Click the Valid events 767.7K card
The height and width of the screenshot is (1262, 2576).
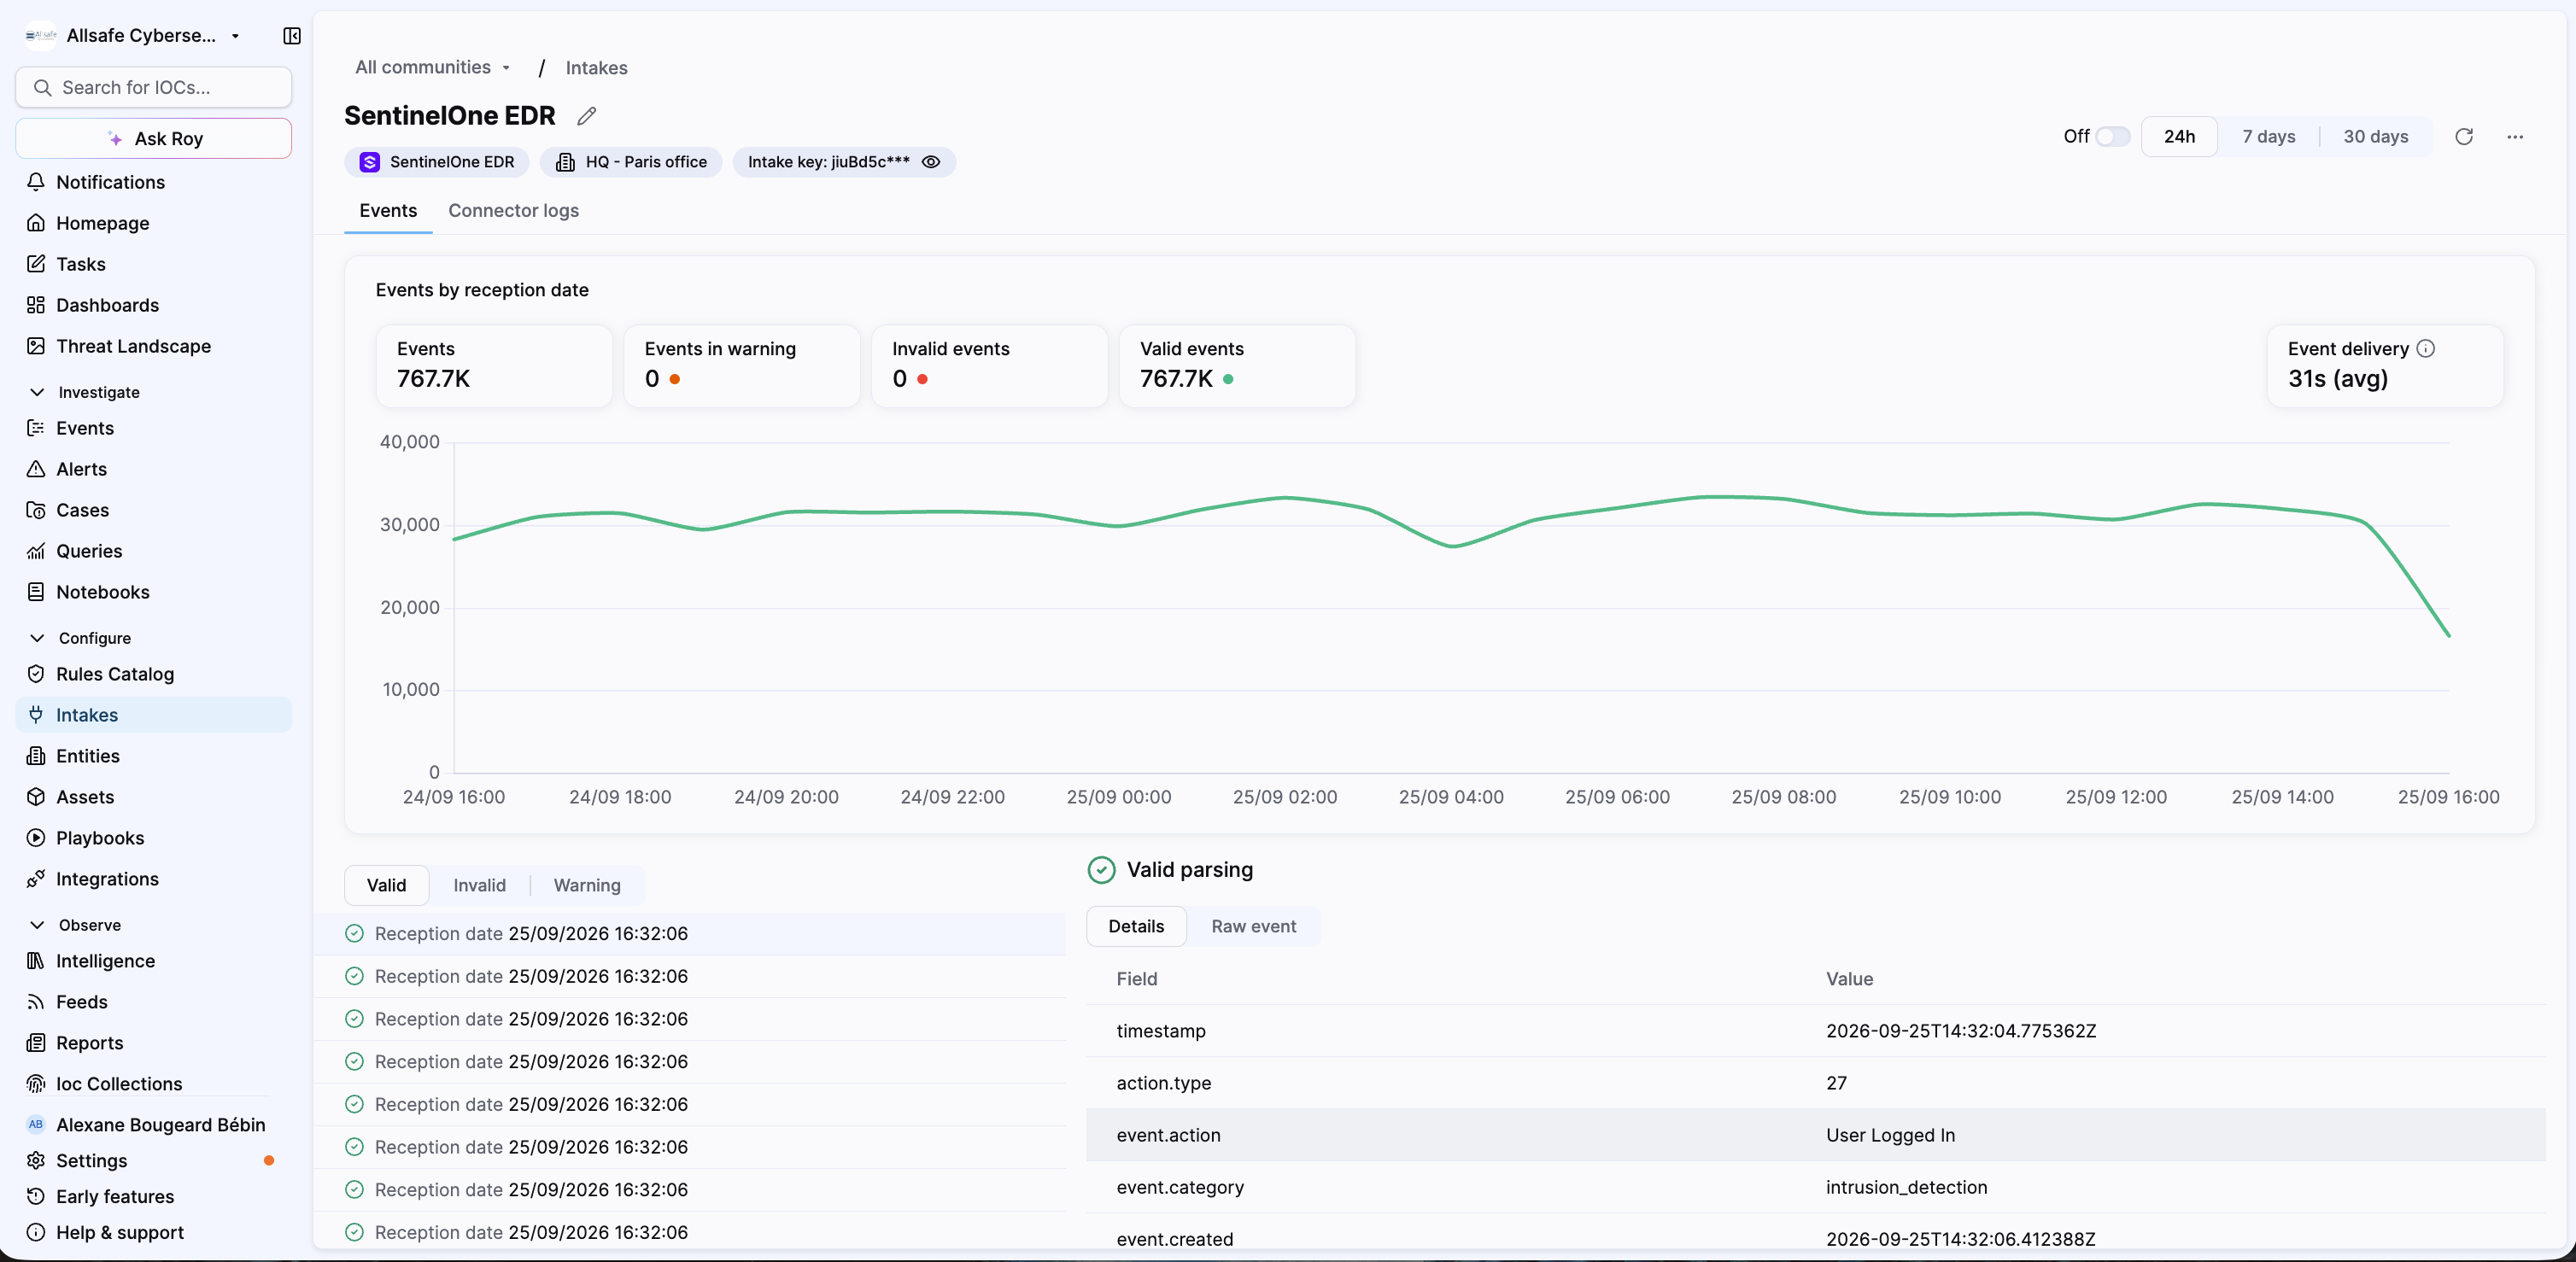coord(1237,366)
